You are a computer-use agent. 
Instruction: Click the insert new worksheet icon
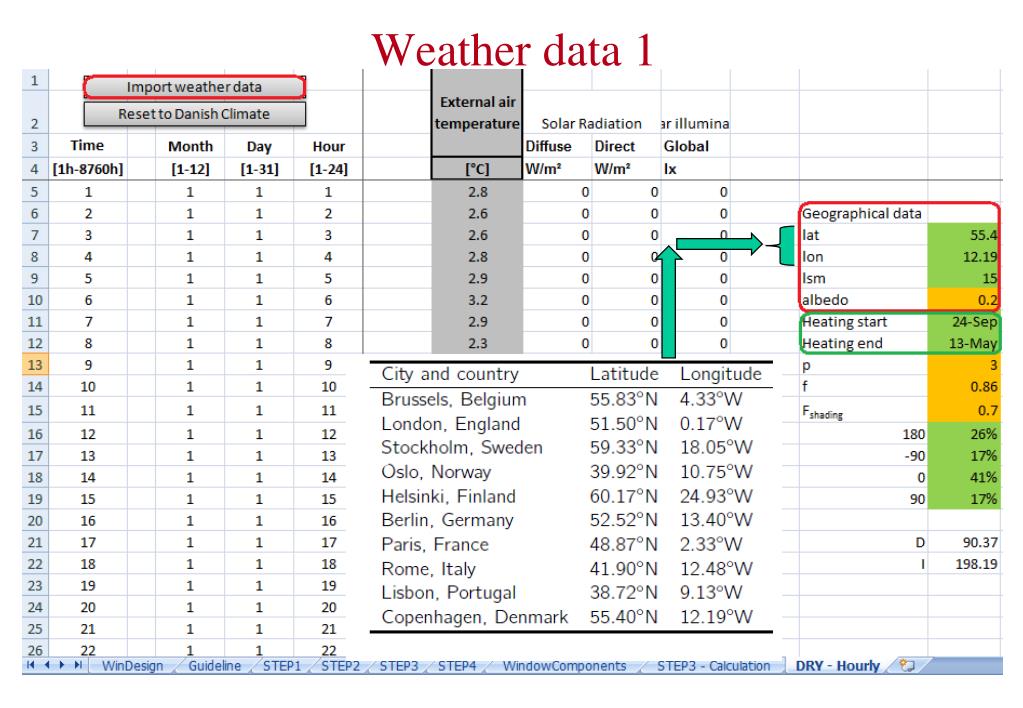[x=907, y=666]
